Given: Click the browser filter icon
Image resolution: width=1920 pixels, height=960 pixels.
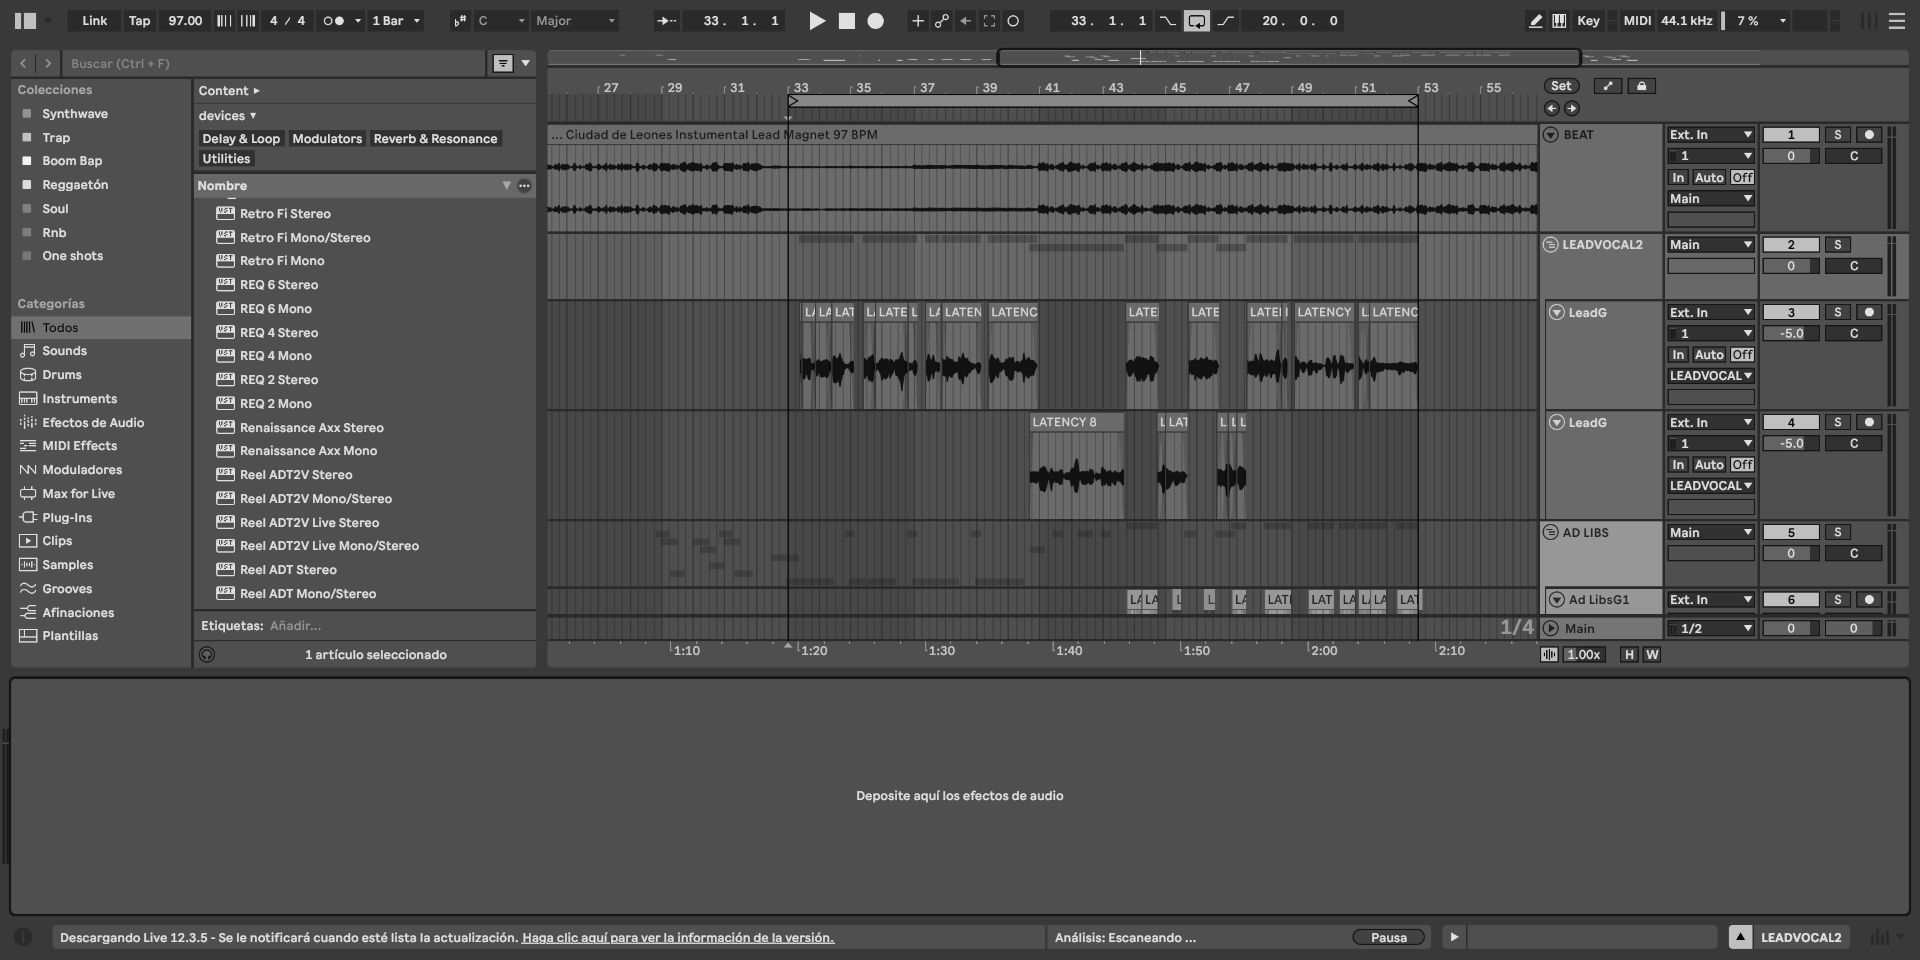Looking at the screenshot, I should [x=503, y=63].
